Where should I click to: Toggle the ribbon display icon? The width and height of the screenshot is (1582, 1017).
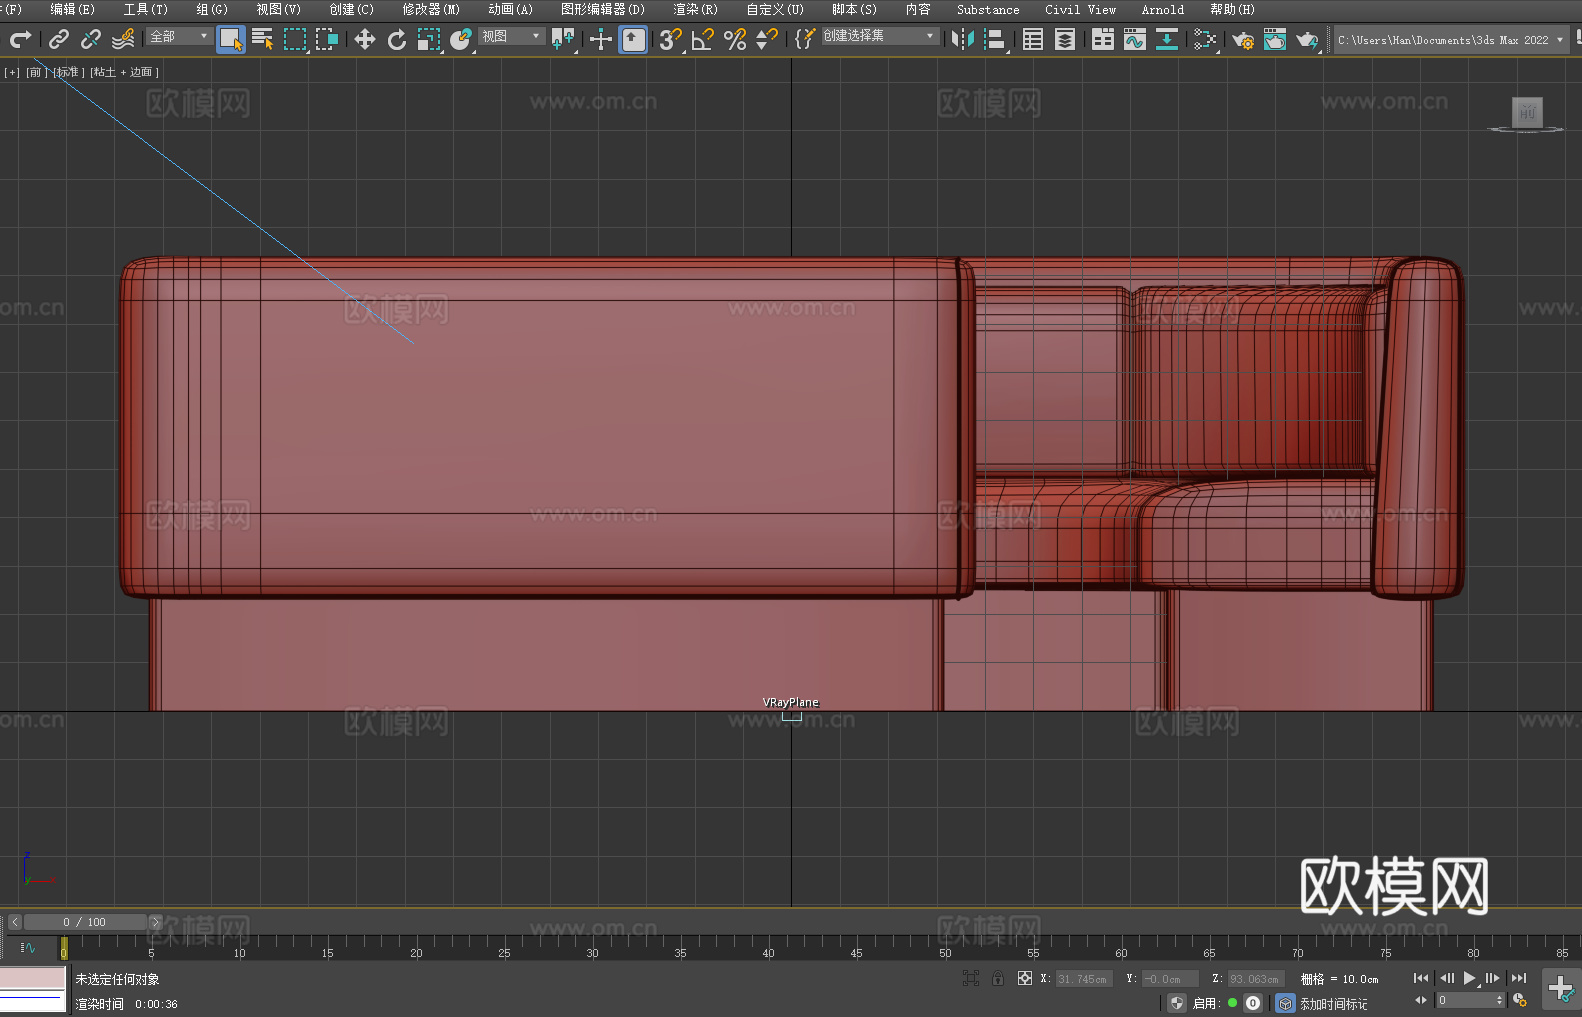click(x=1103, y=39)
